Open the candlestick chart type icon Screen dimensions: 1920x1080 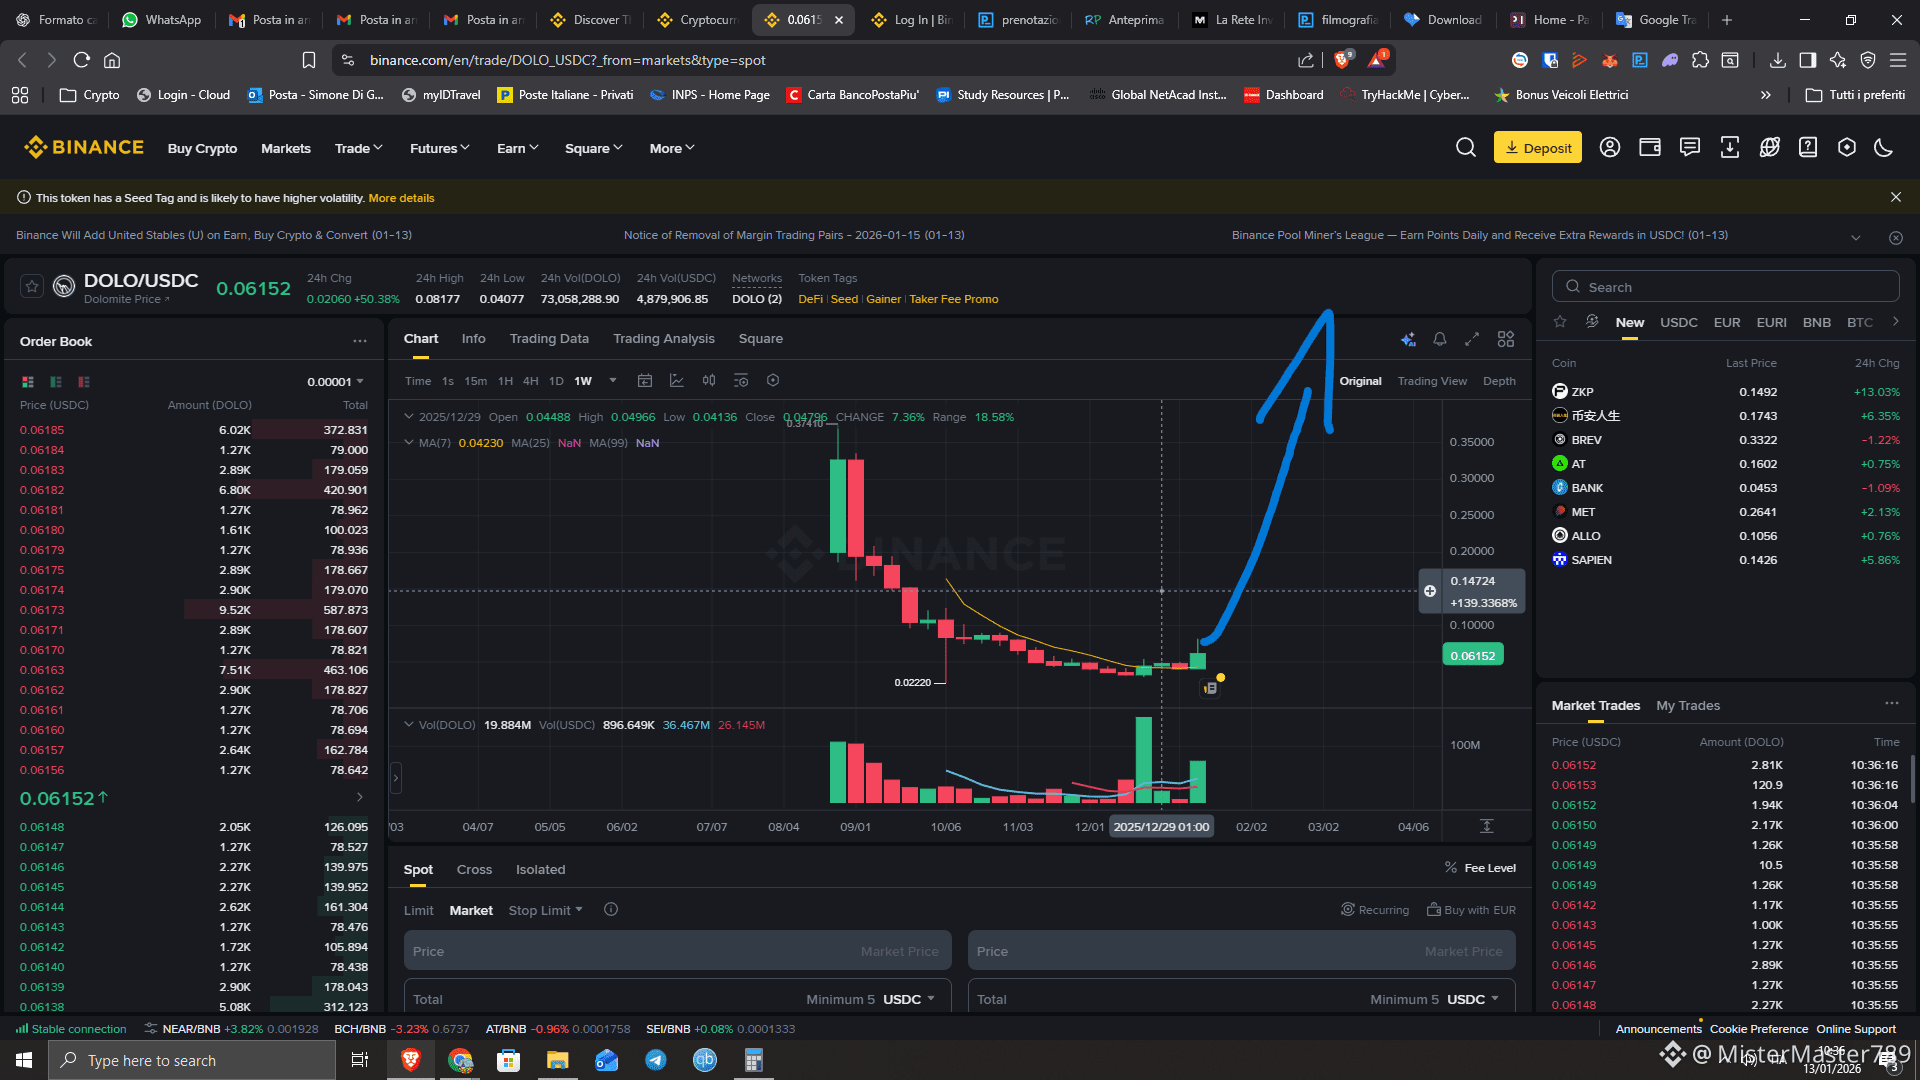tap(709, 381)
